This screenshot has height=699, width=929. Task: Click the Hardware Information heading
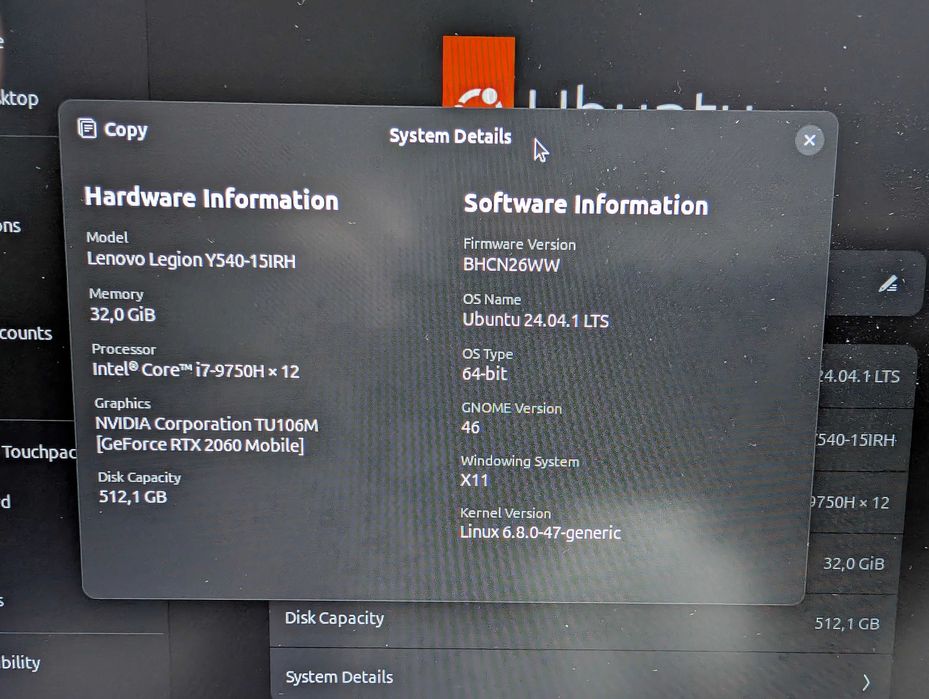click(x=212, y=198)
